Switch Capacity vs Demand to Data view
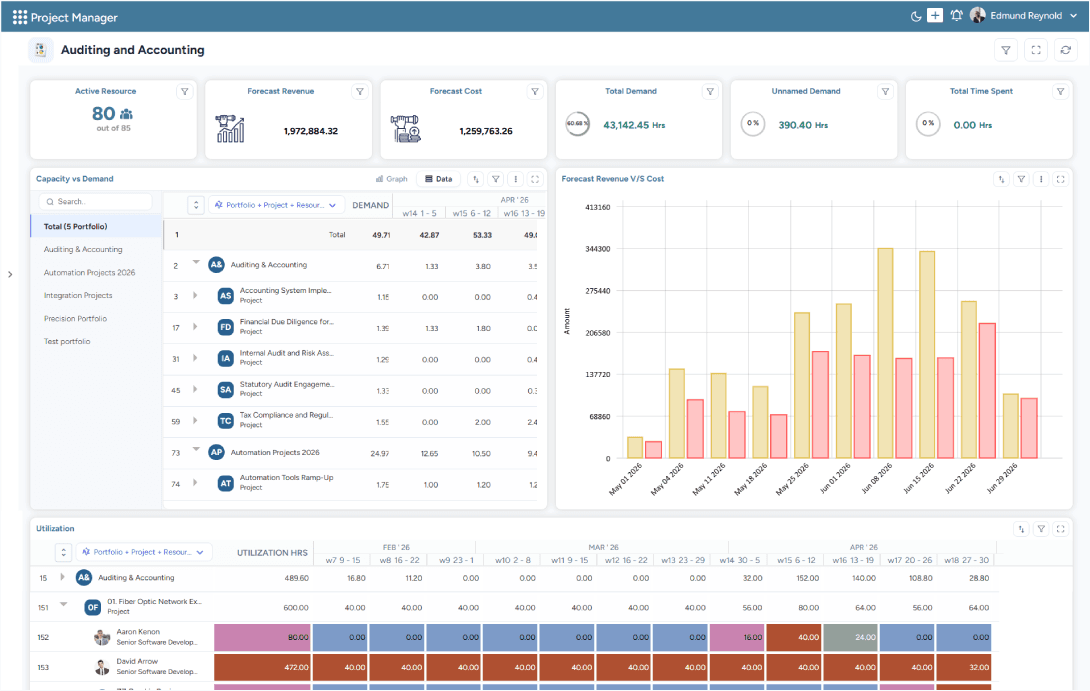The image size is (1090, 691). [x=439, y=179]
